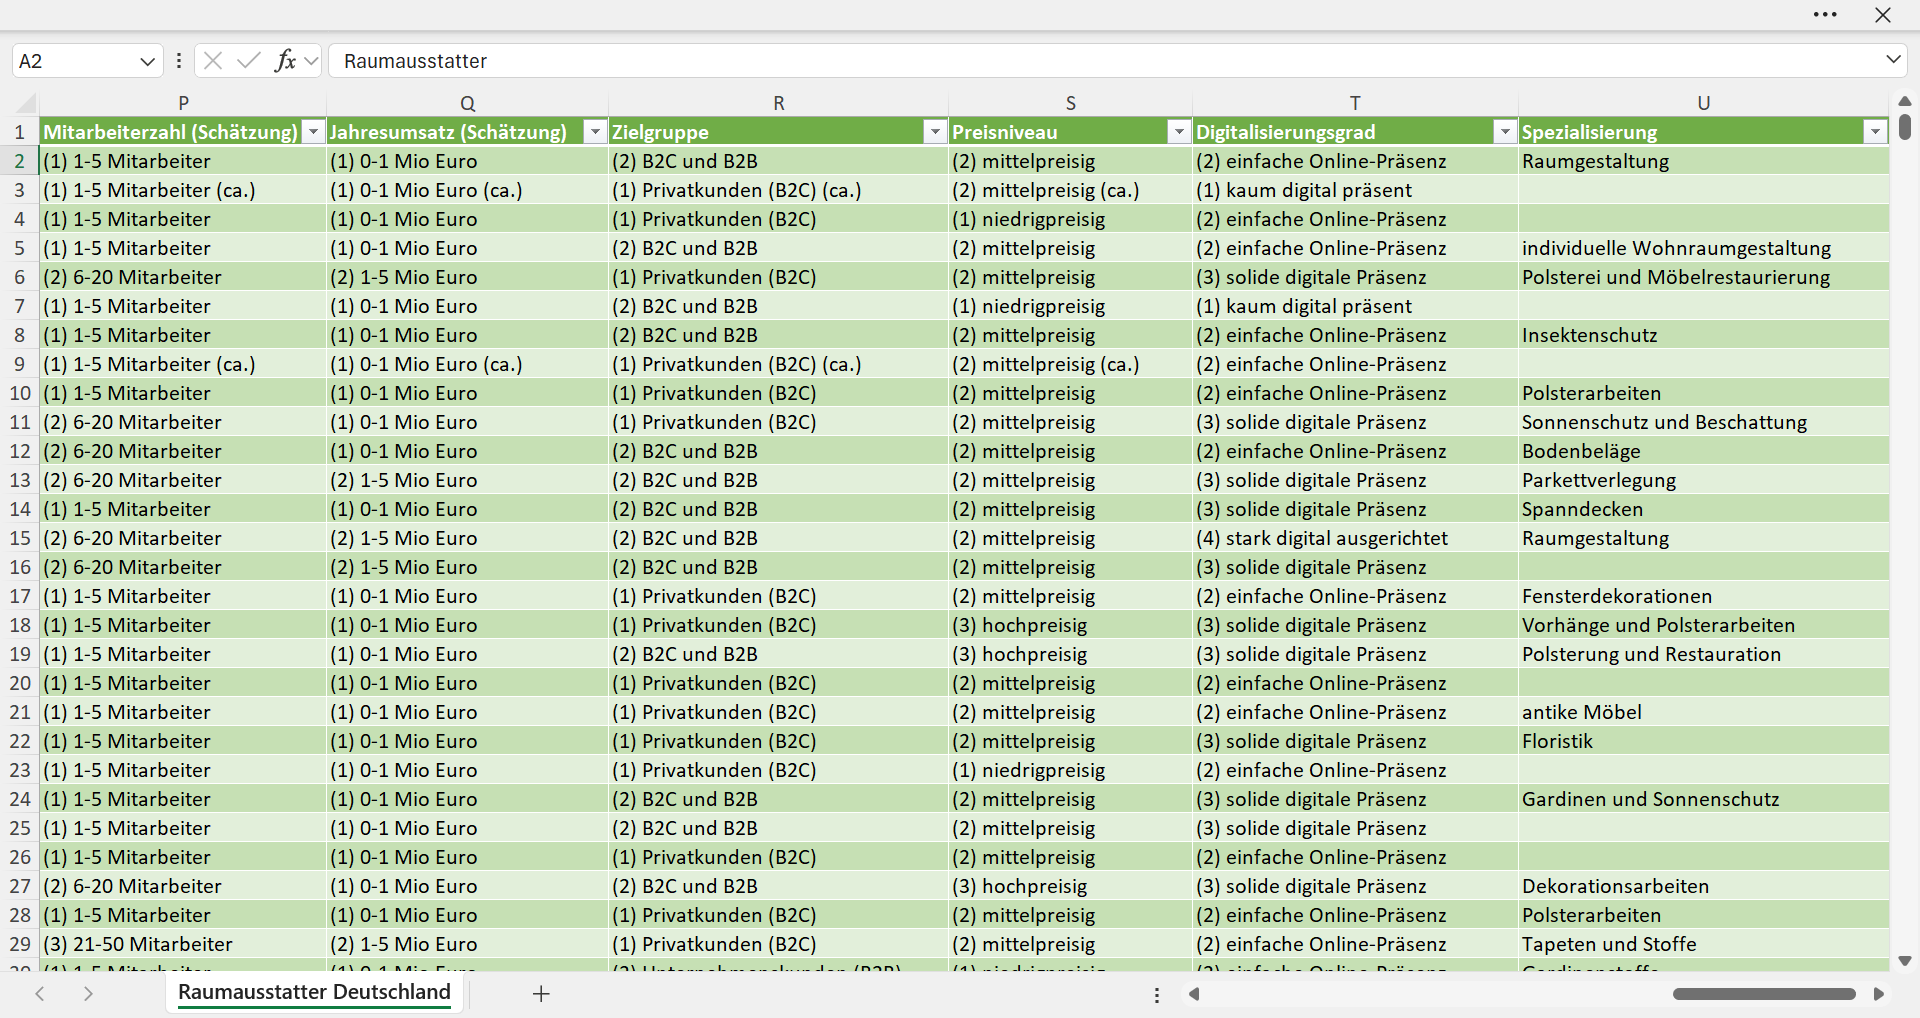Image resolution: width=1920 pixels, height=1018 pixels.
Task: Click the confirm entry checkmark icon
Action: click(x=248, y=61)
